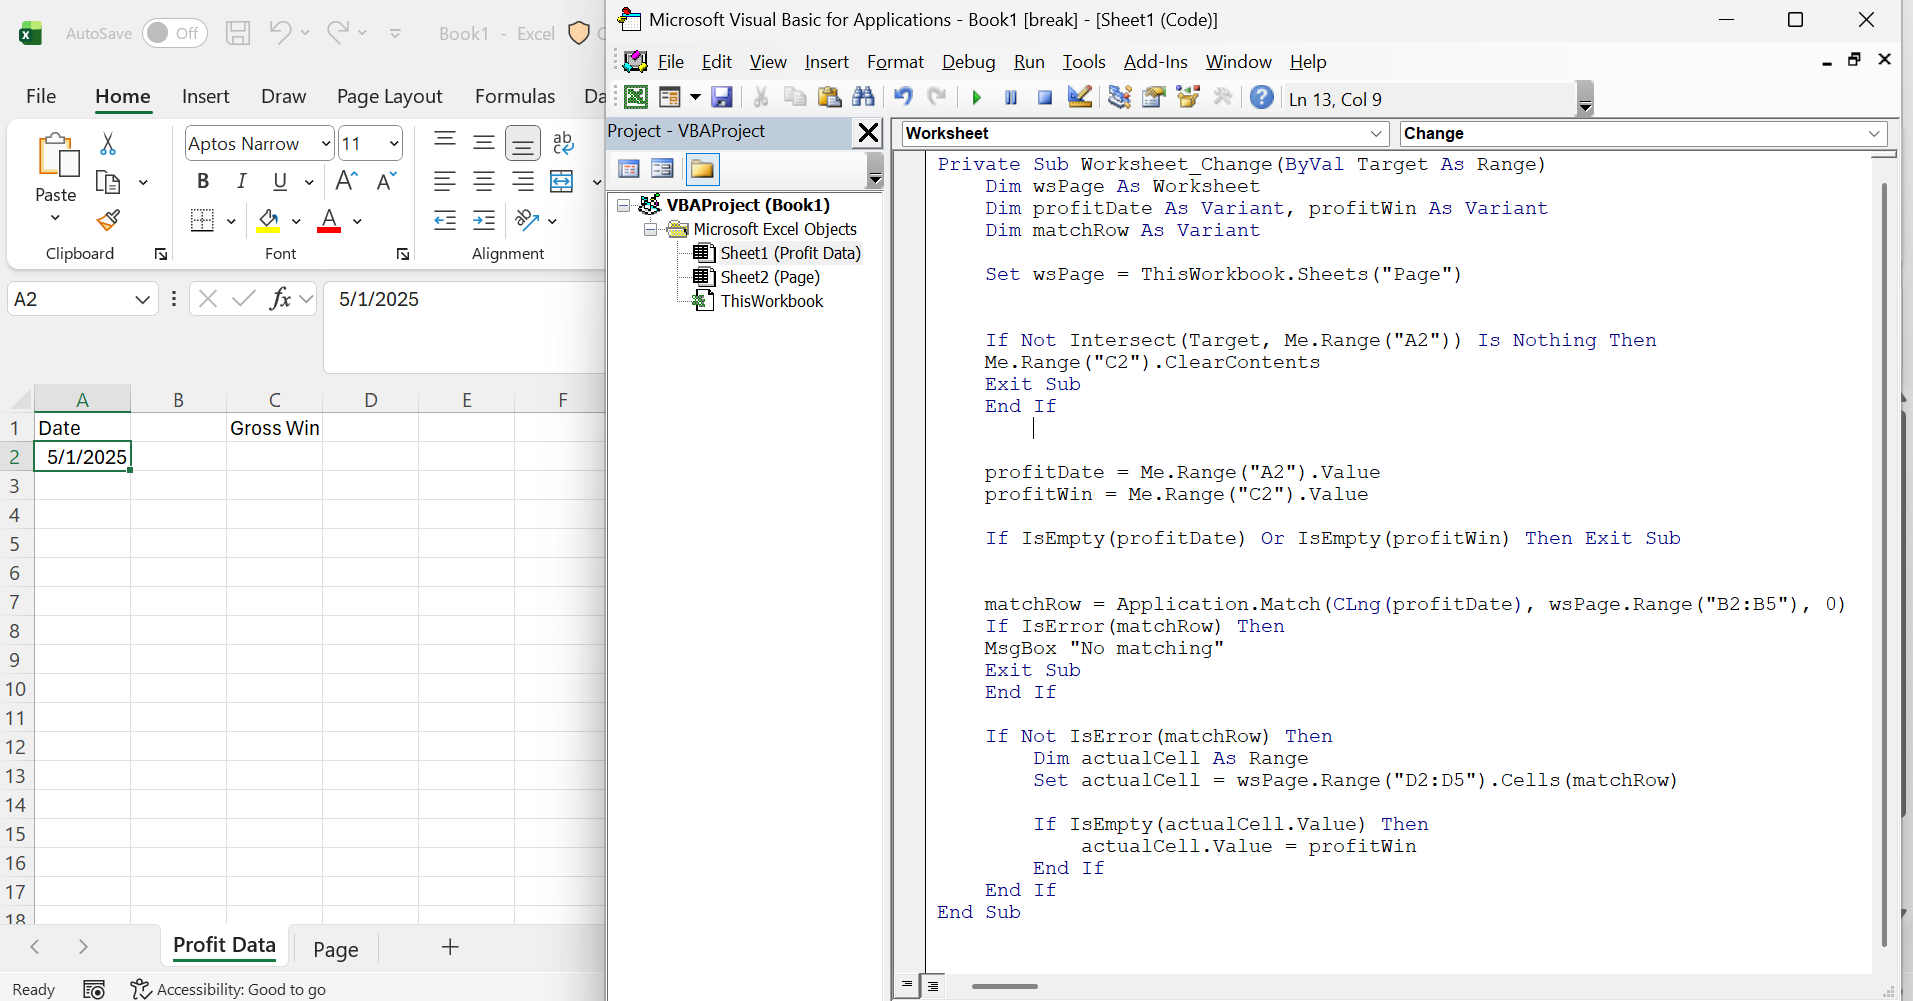The height and width of the screenshot is (1001, 1913).
Task: Click the Insert UserForm icon in VBA toolbar
Action: coord(669,97)
